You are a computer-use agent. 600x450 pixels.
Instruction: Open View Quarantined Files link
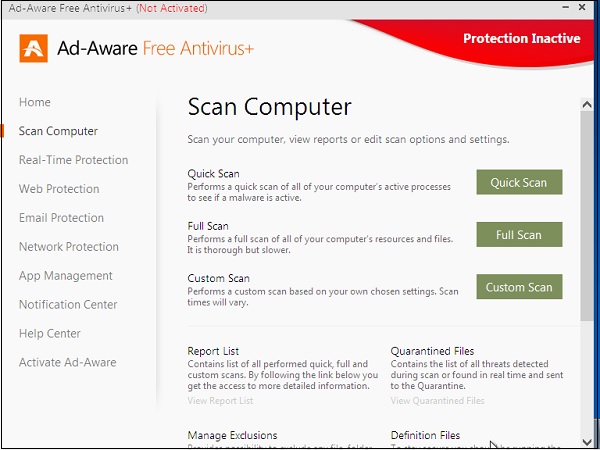437,401
